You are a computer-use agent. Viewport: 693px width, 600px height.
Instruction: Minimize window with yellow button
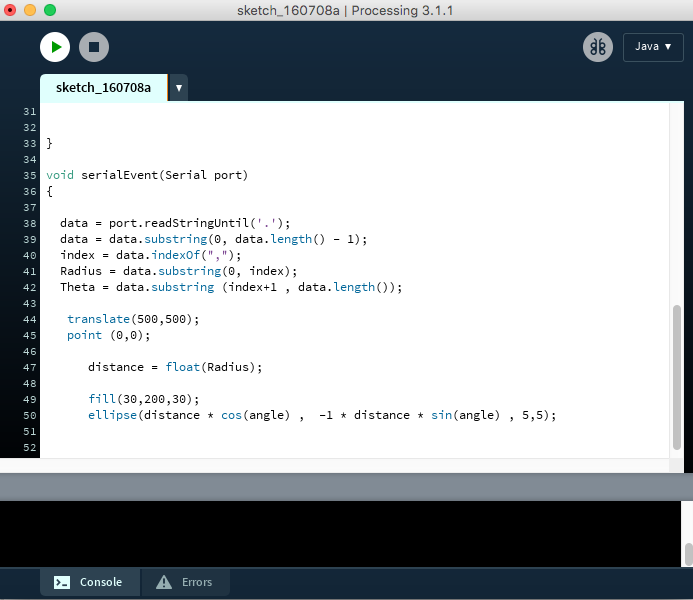coord(30,10)
